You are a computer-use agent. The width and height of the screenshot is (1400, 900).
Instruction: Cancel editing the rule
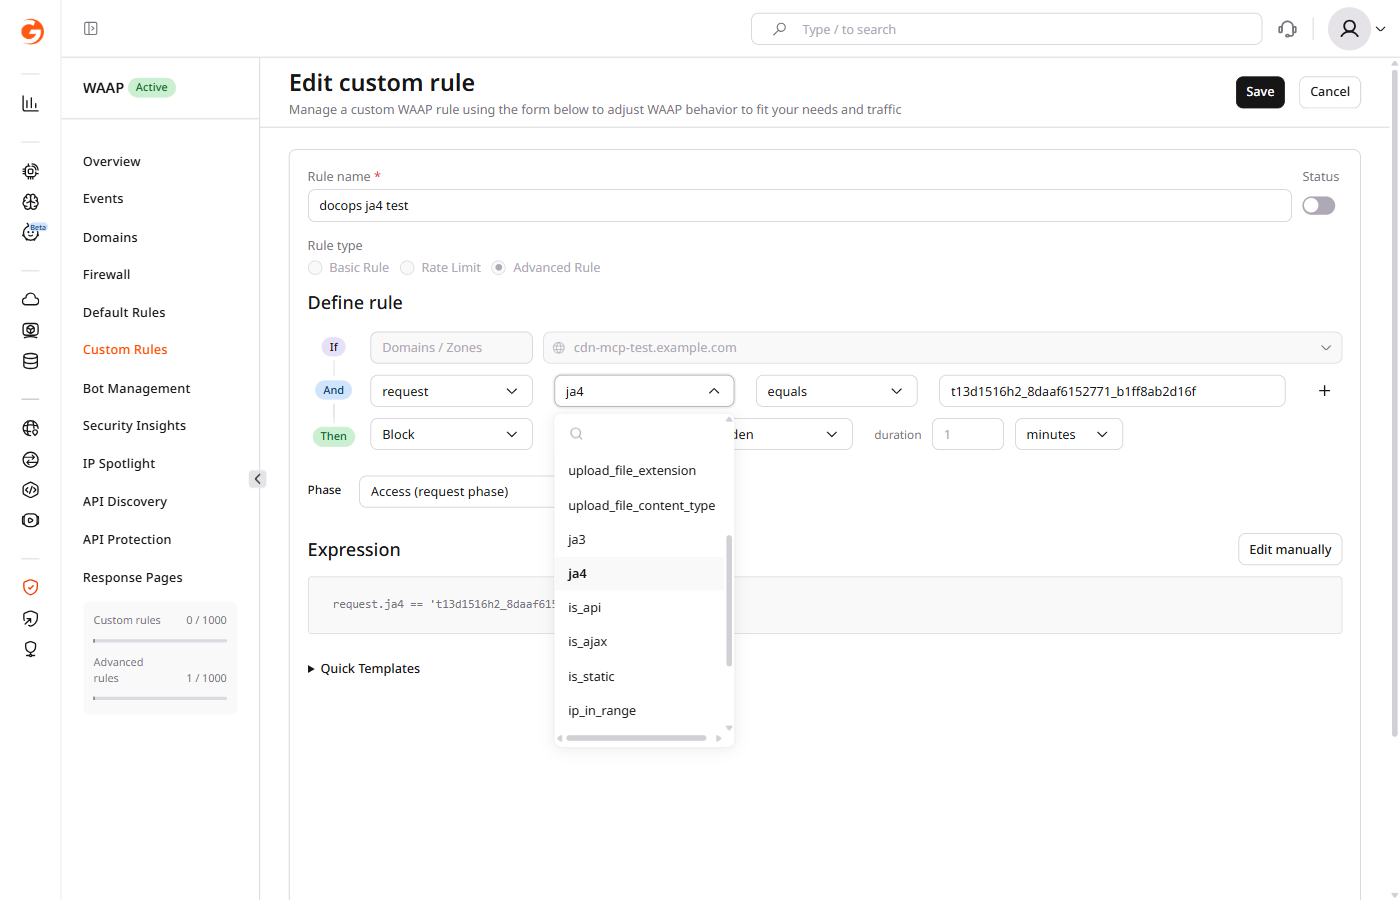[1330, 92]
